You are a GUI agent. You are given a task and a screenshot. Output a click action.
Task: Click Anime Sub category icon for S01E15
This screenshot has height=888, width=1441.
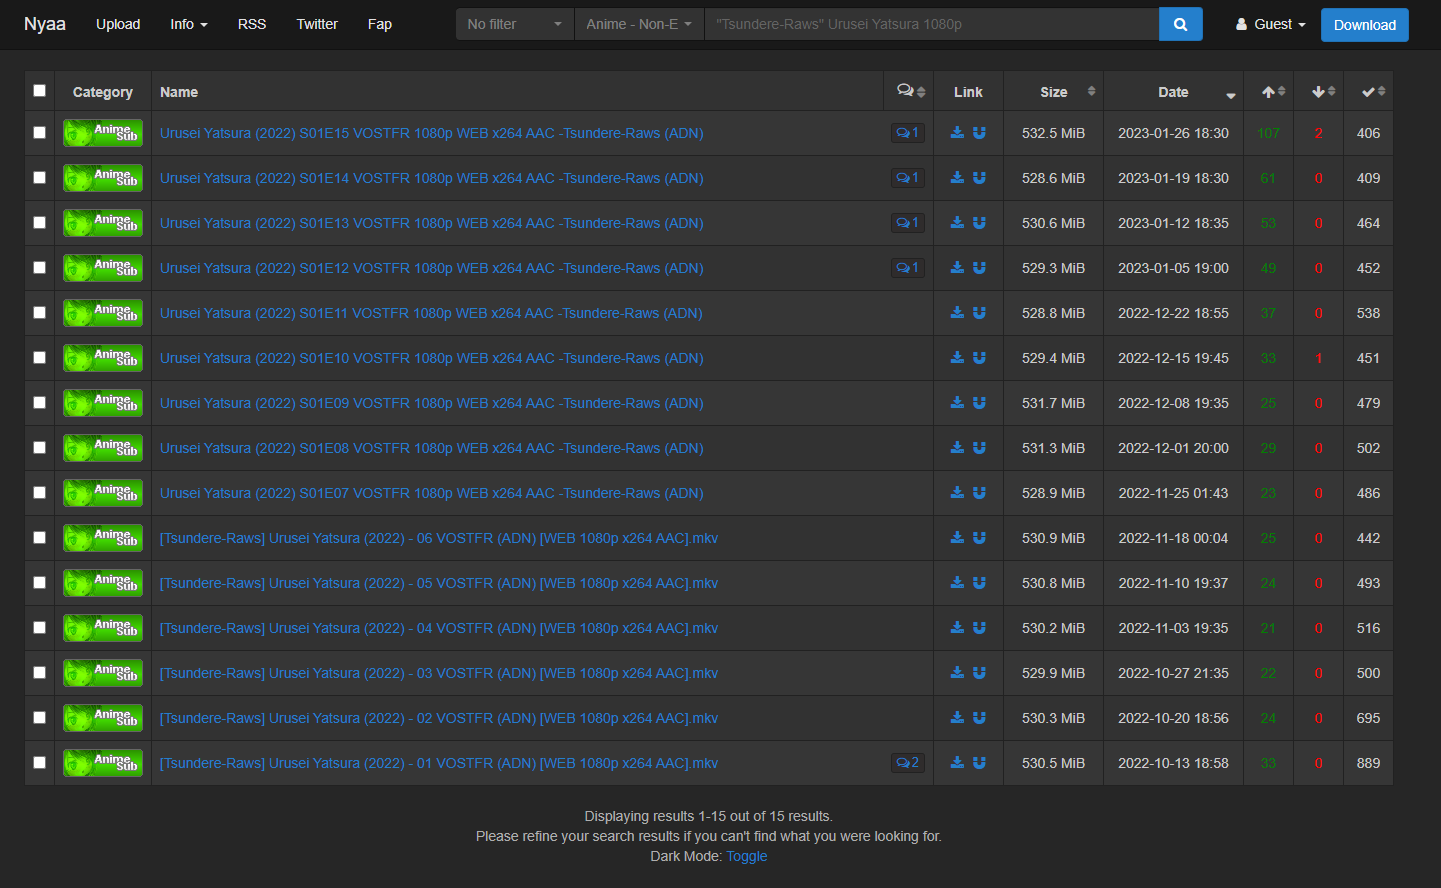click(103, 133)
